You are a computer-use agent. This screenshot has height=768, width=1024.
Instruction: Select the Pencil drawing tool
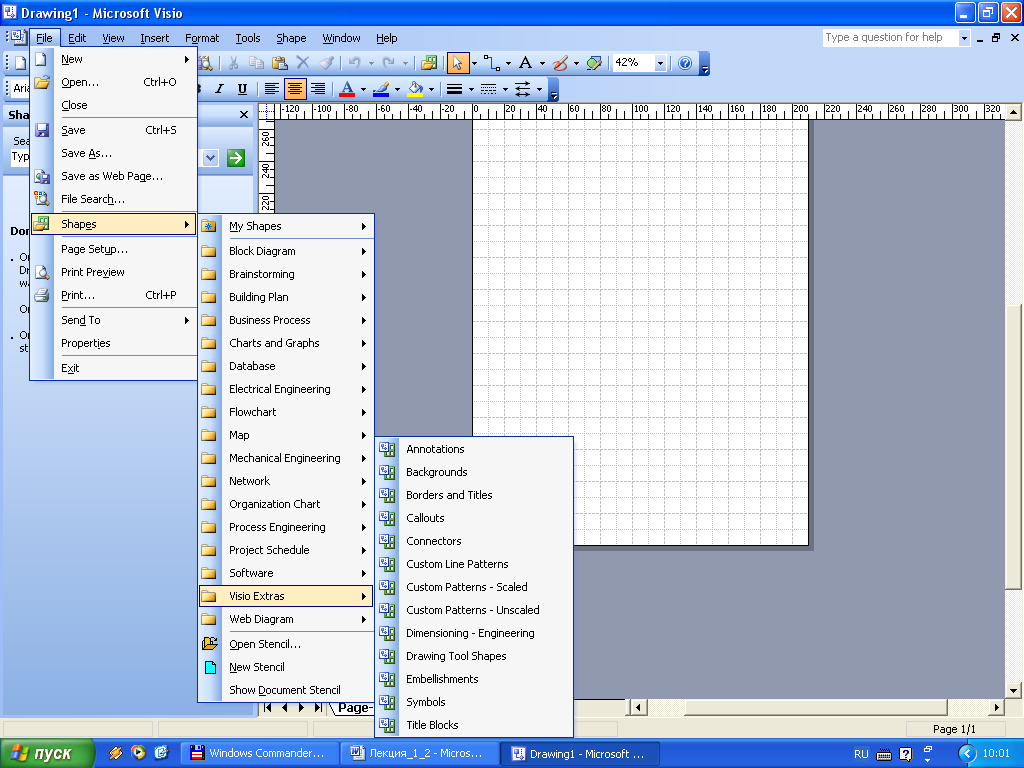tap(560, 63)
